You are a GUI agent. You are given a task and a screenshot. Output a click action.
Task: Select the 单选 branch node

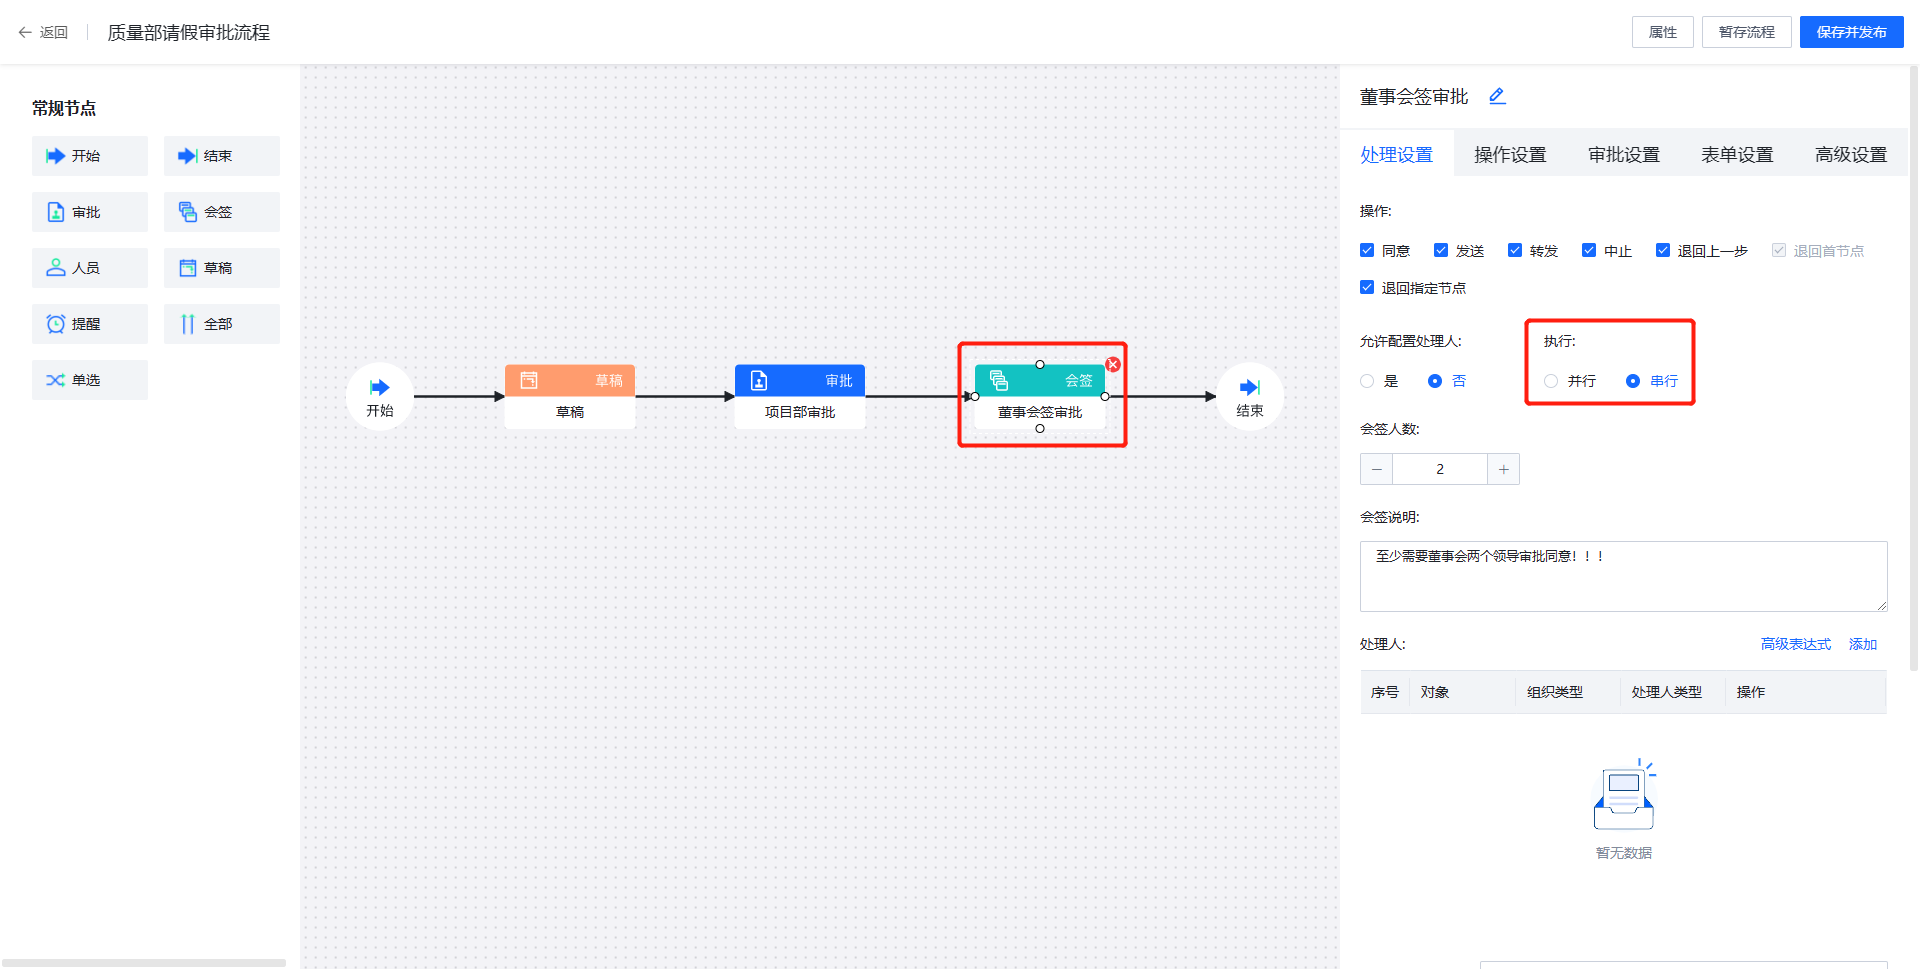(x=90, y=380)
